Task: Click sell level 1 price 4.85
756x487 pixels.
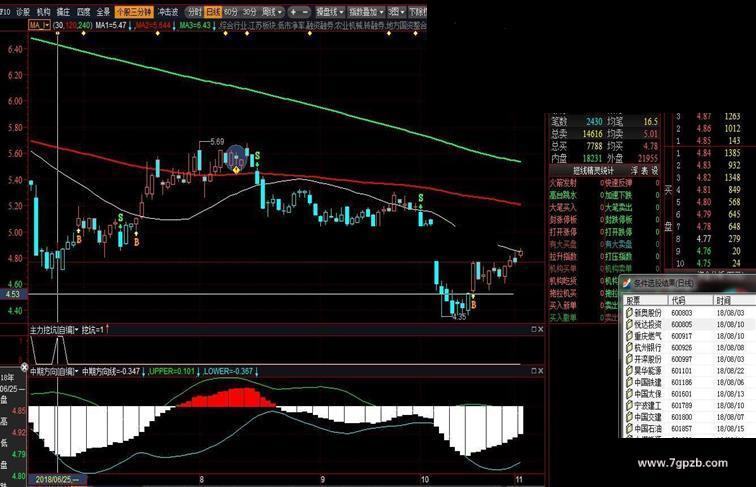Action: click(x=703, y=141)
